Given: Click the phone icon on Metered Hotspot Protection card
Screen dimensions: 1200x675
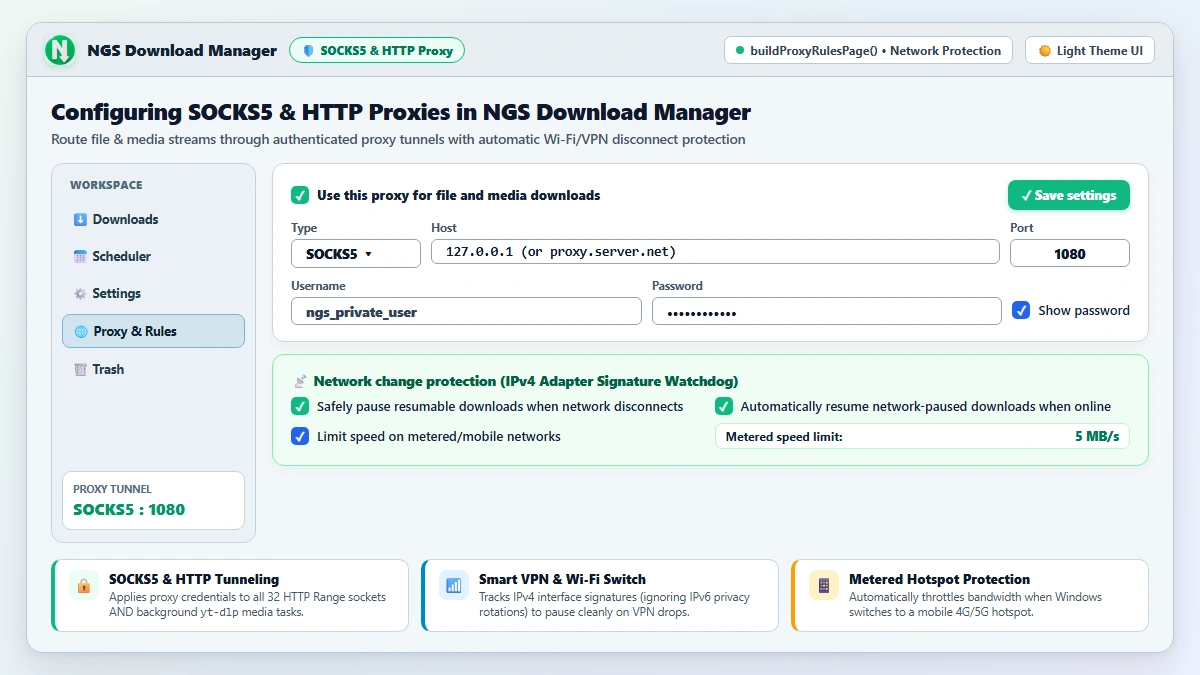Looking at the screenshot, I should 824,585.
